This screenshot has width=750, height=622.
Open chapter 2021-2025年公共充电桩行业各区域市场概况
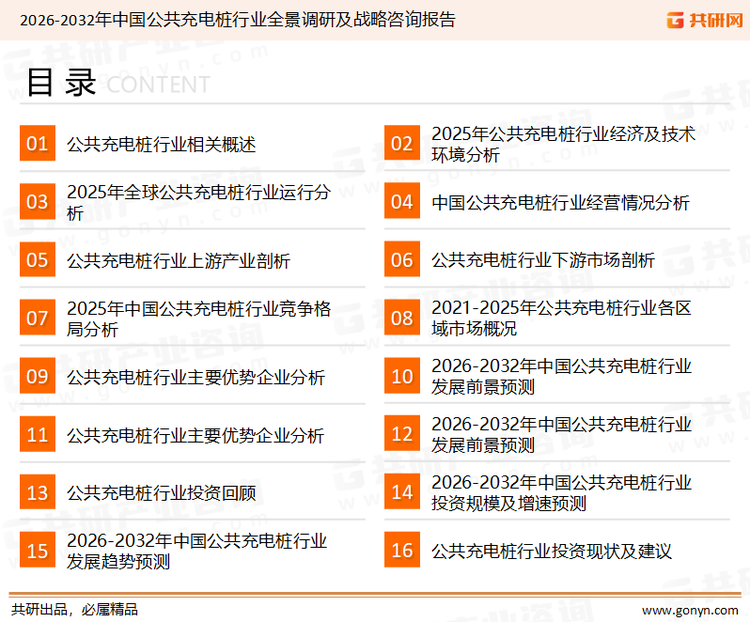pyautogui.click(x=562, y=318)
